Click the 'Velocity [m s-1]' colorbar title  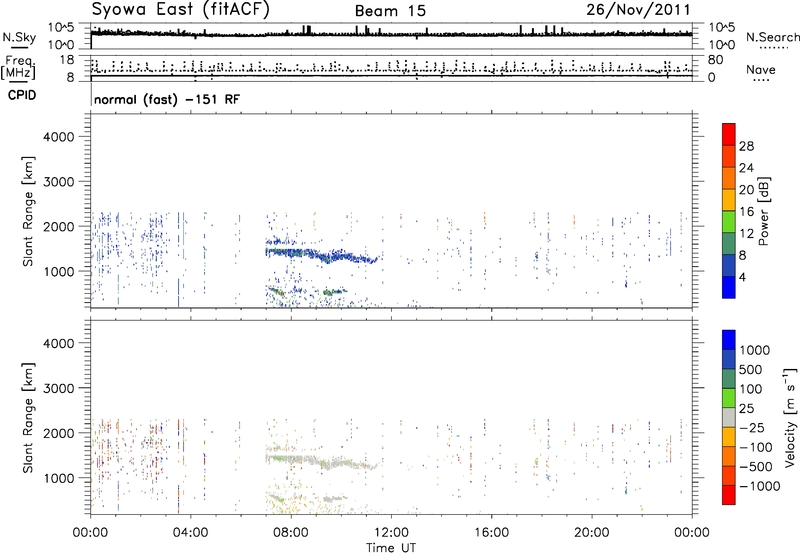pos(790,417)
